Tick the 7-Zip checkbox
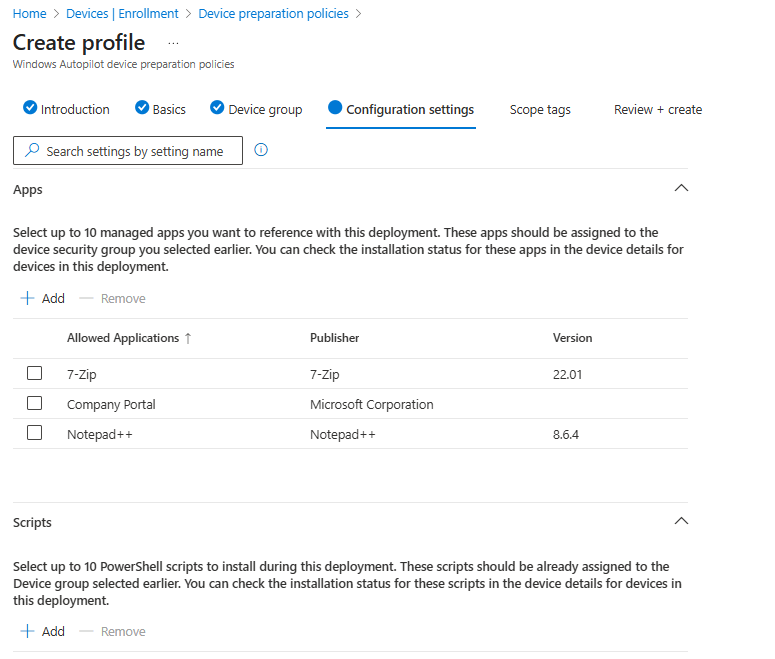The width and height of the screenshot is (775, 659). point(35,373)
